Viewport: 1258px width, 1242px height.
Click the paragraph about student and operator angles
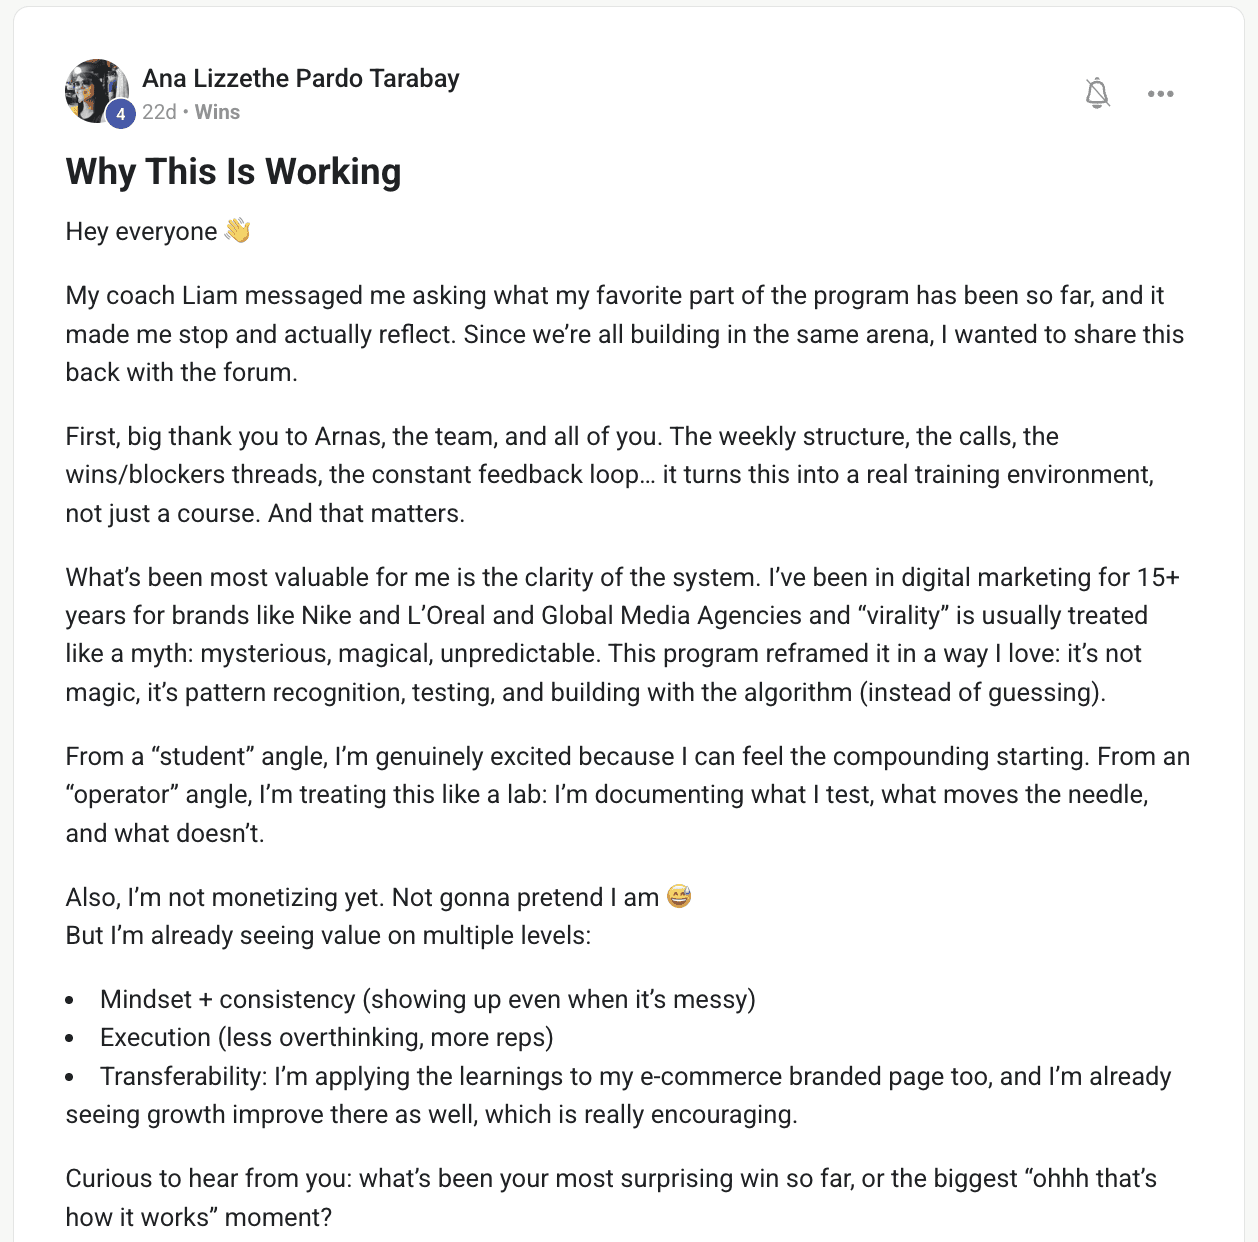coord(628,795)
